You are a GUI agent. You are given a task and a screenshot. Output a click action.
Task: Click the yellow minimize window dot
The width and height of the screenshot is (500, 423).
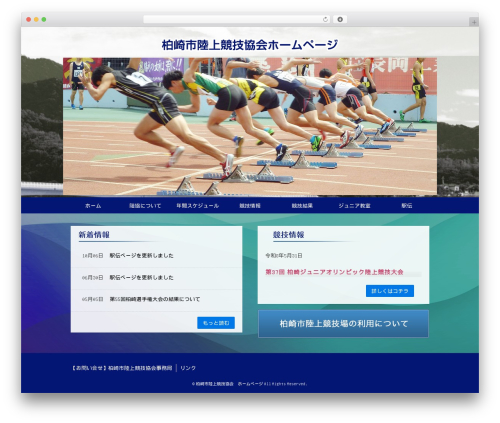pos(36,19)
